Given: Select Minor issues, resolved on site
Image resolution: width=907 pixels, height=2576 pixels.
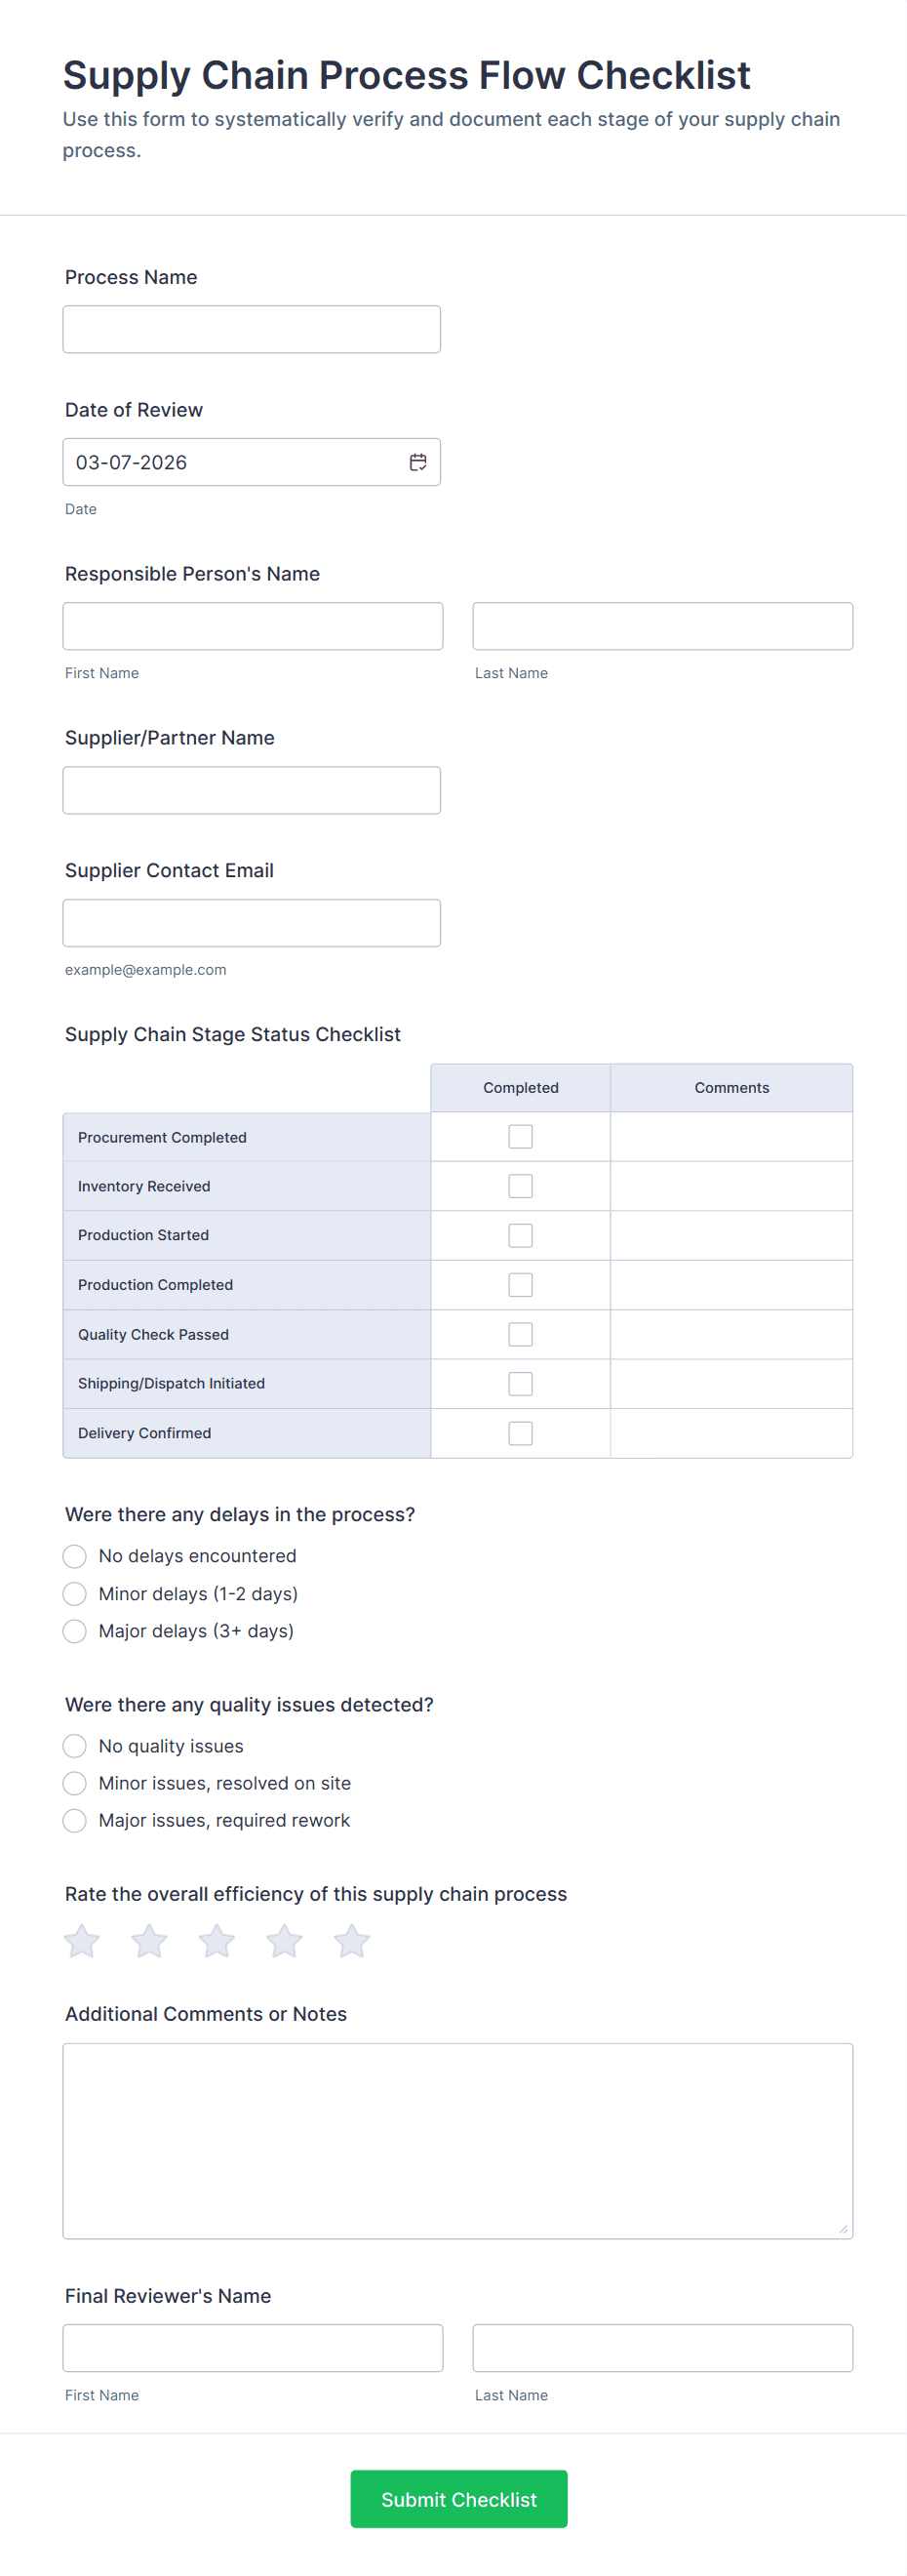Looking at the screenshot, I should [x=75, y=1783].
